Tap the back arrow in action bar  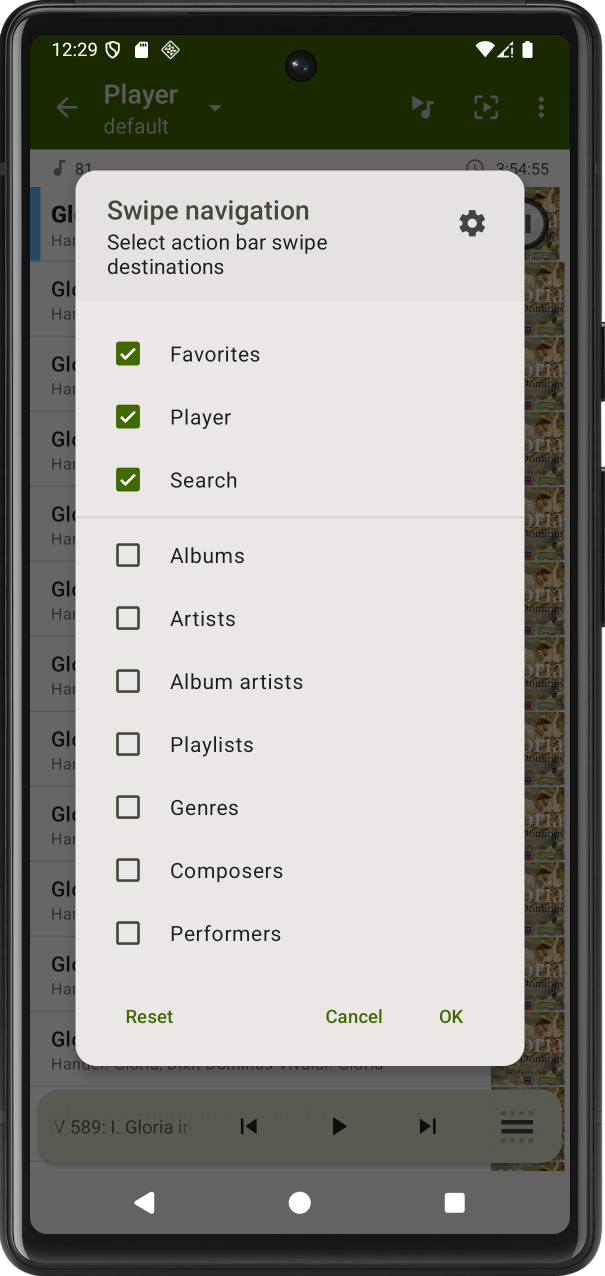[67, 108]
